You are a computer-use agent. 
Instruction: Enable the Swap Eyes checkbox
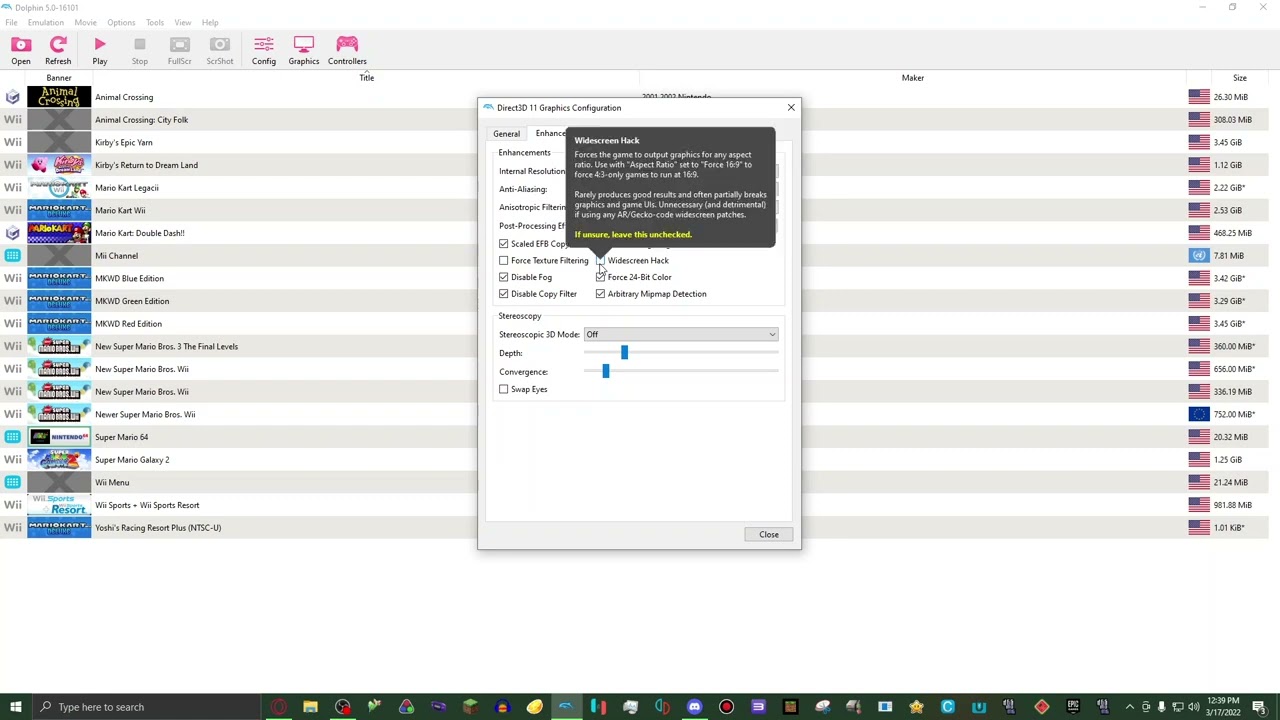pyautogui.click(x=504, y=389)
